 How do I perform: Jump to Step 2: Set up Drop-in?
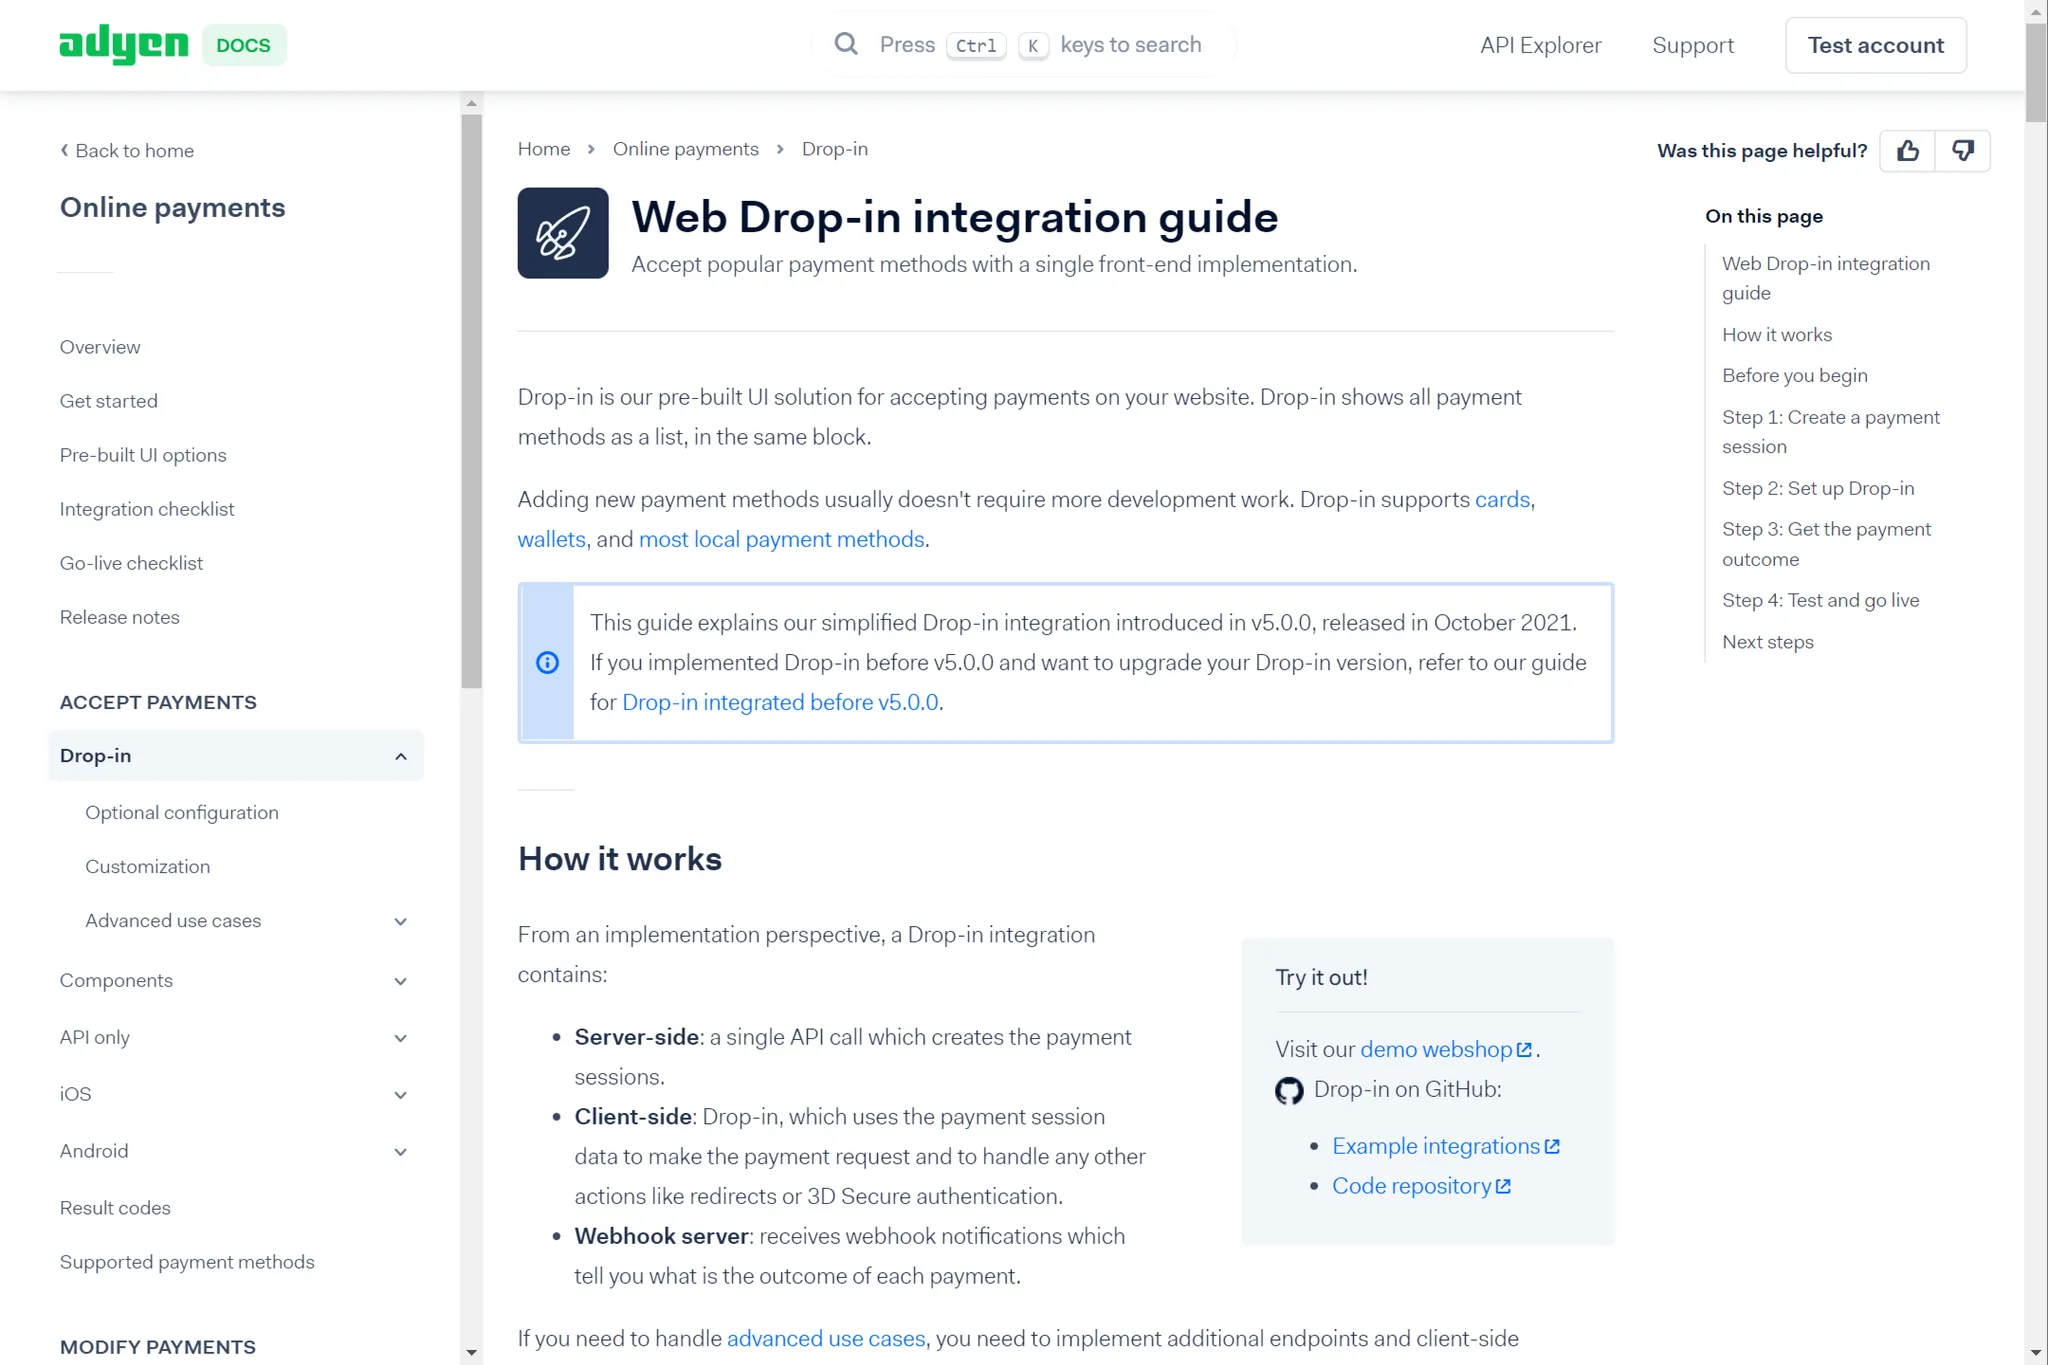point(1817,488)
